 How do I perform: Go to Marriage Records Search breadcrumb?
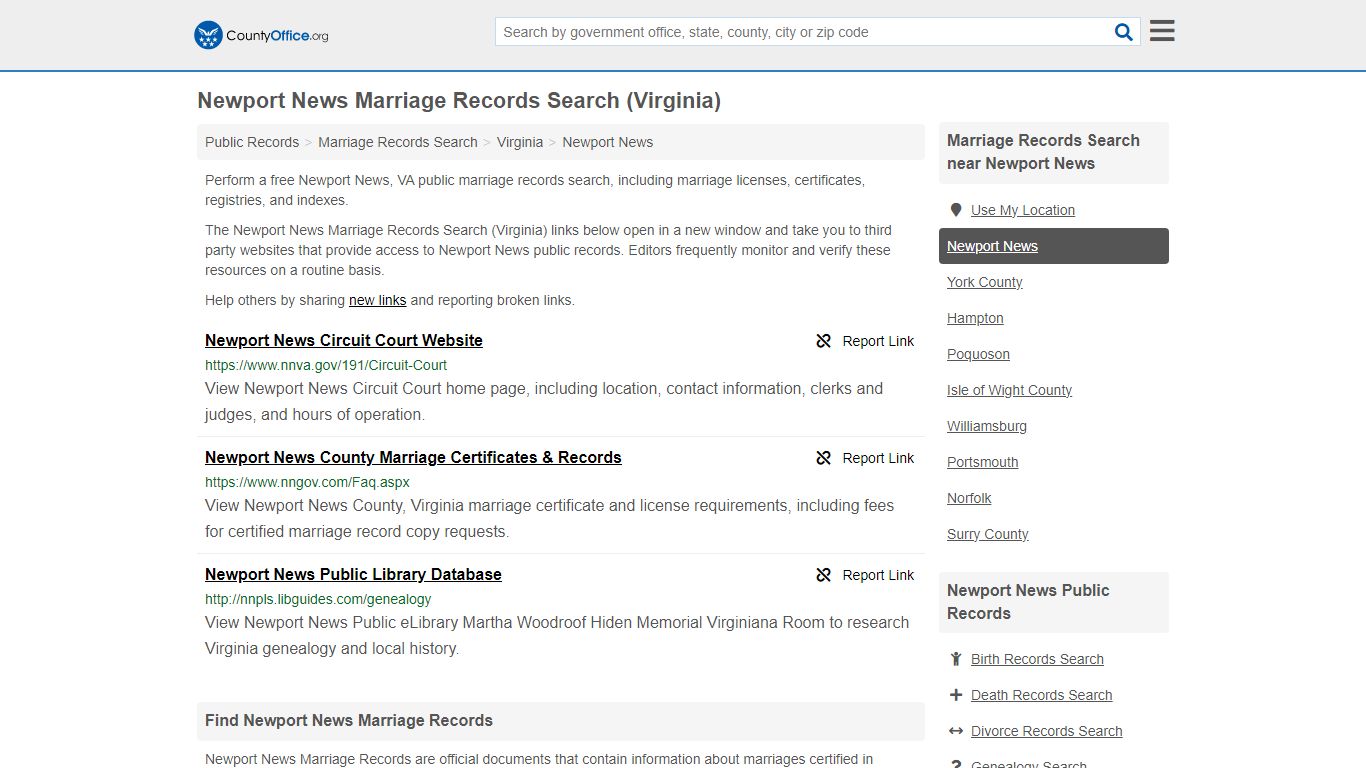tap(398, 142)
